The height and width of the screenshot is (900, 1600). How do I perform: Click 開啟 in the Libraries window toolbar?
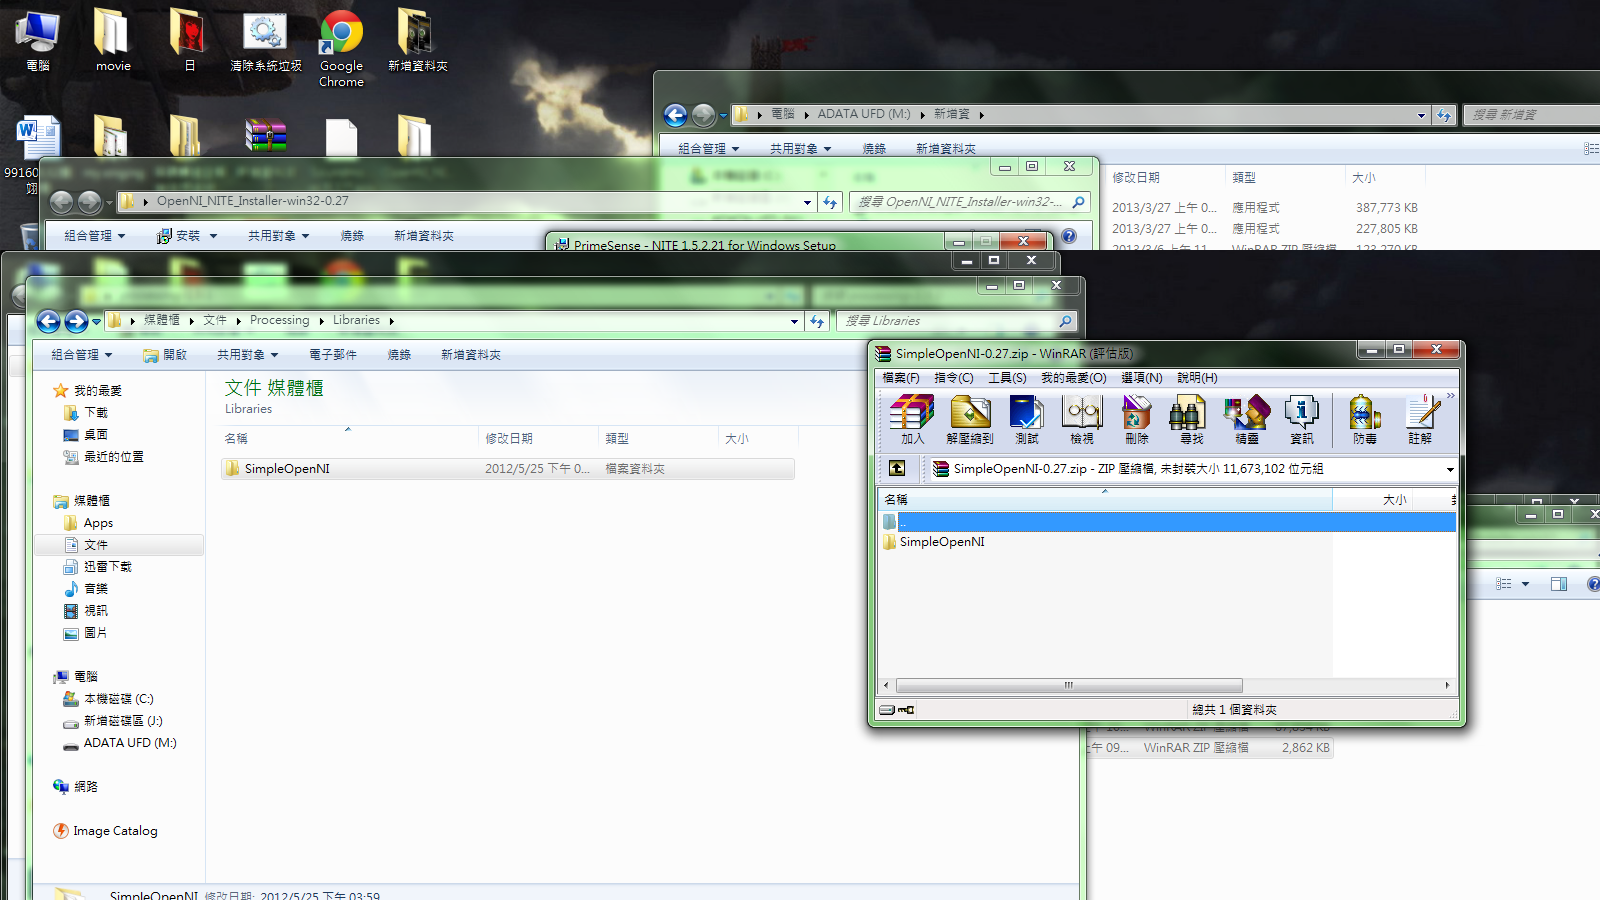pyautogui.click(x=166, y=355)
